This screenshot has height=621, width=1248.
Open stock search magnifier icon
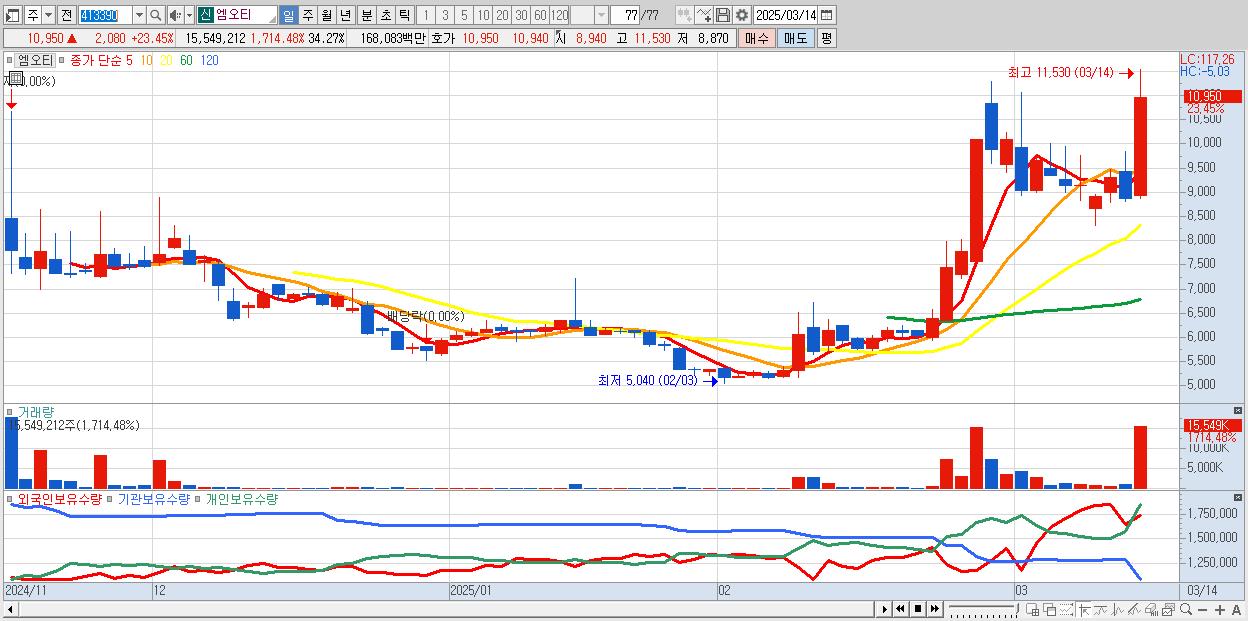coord(157,15)
